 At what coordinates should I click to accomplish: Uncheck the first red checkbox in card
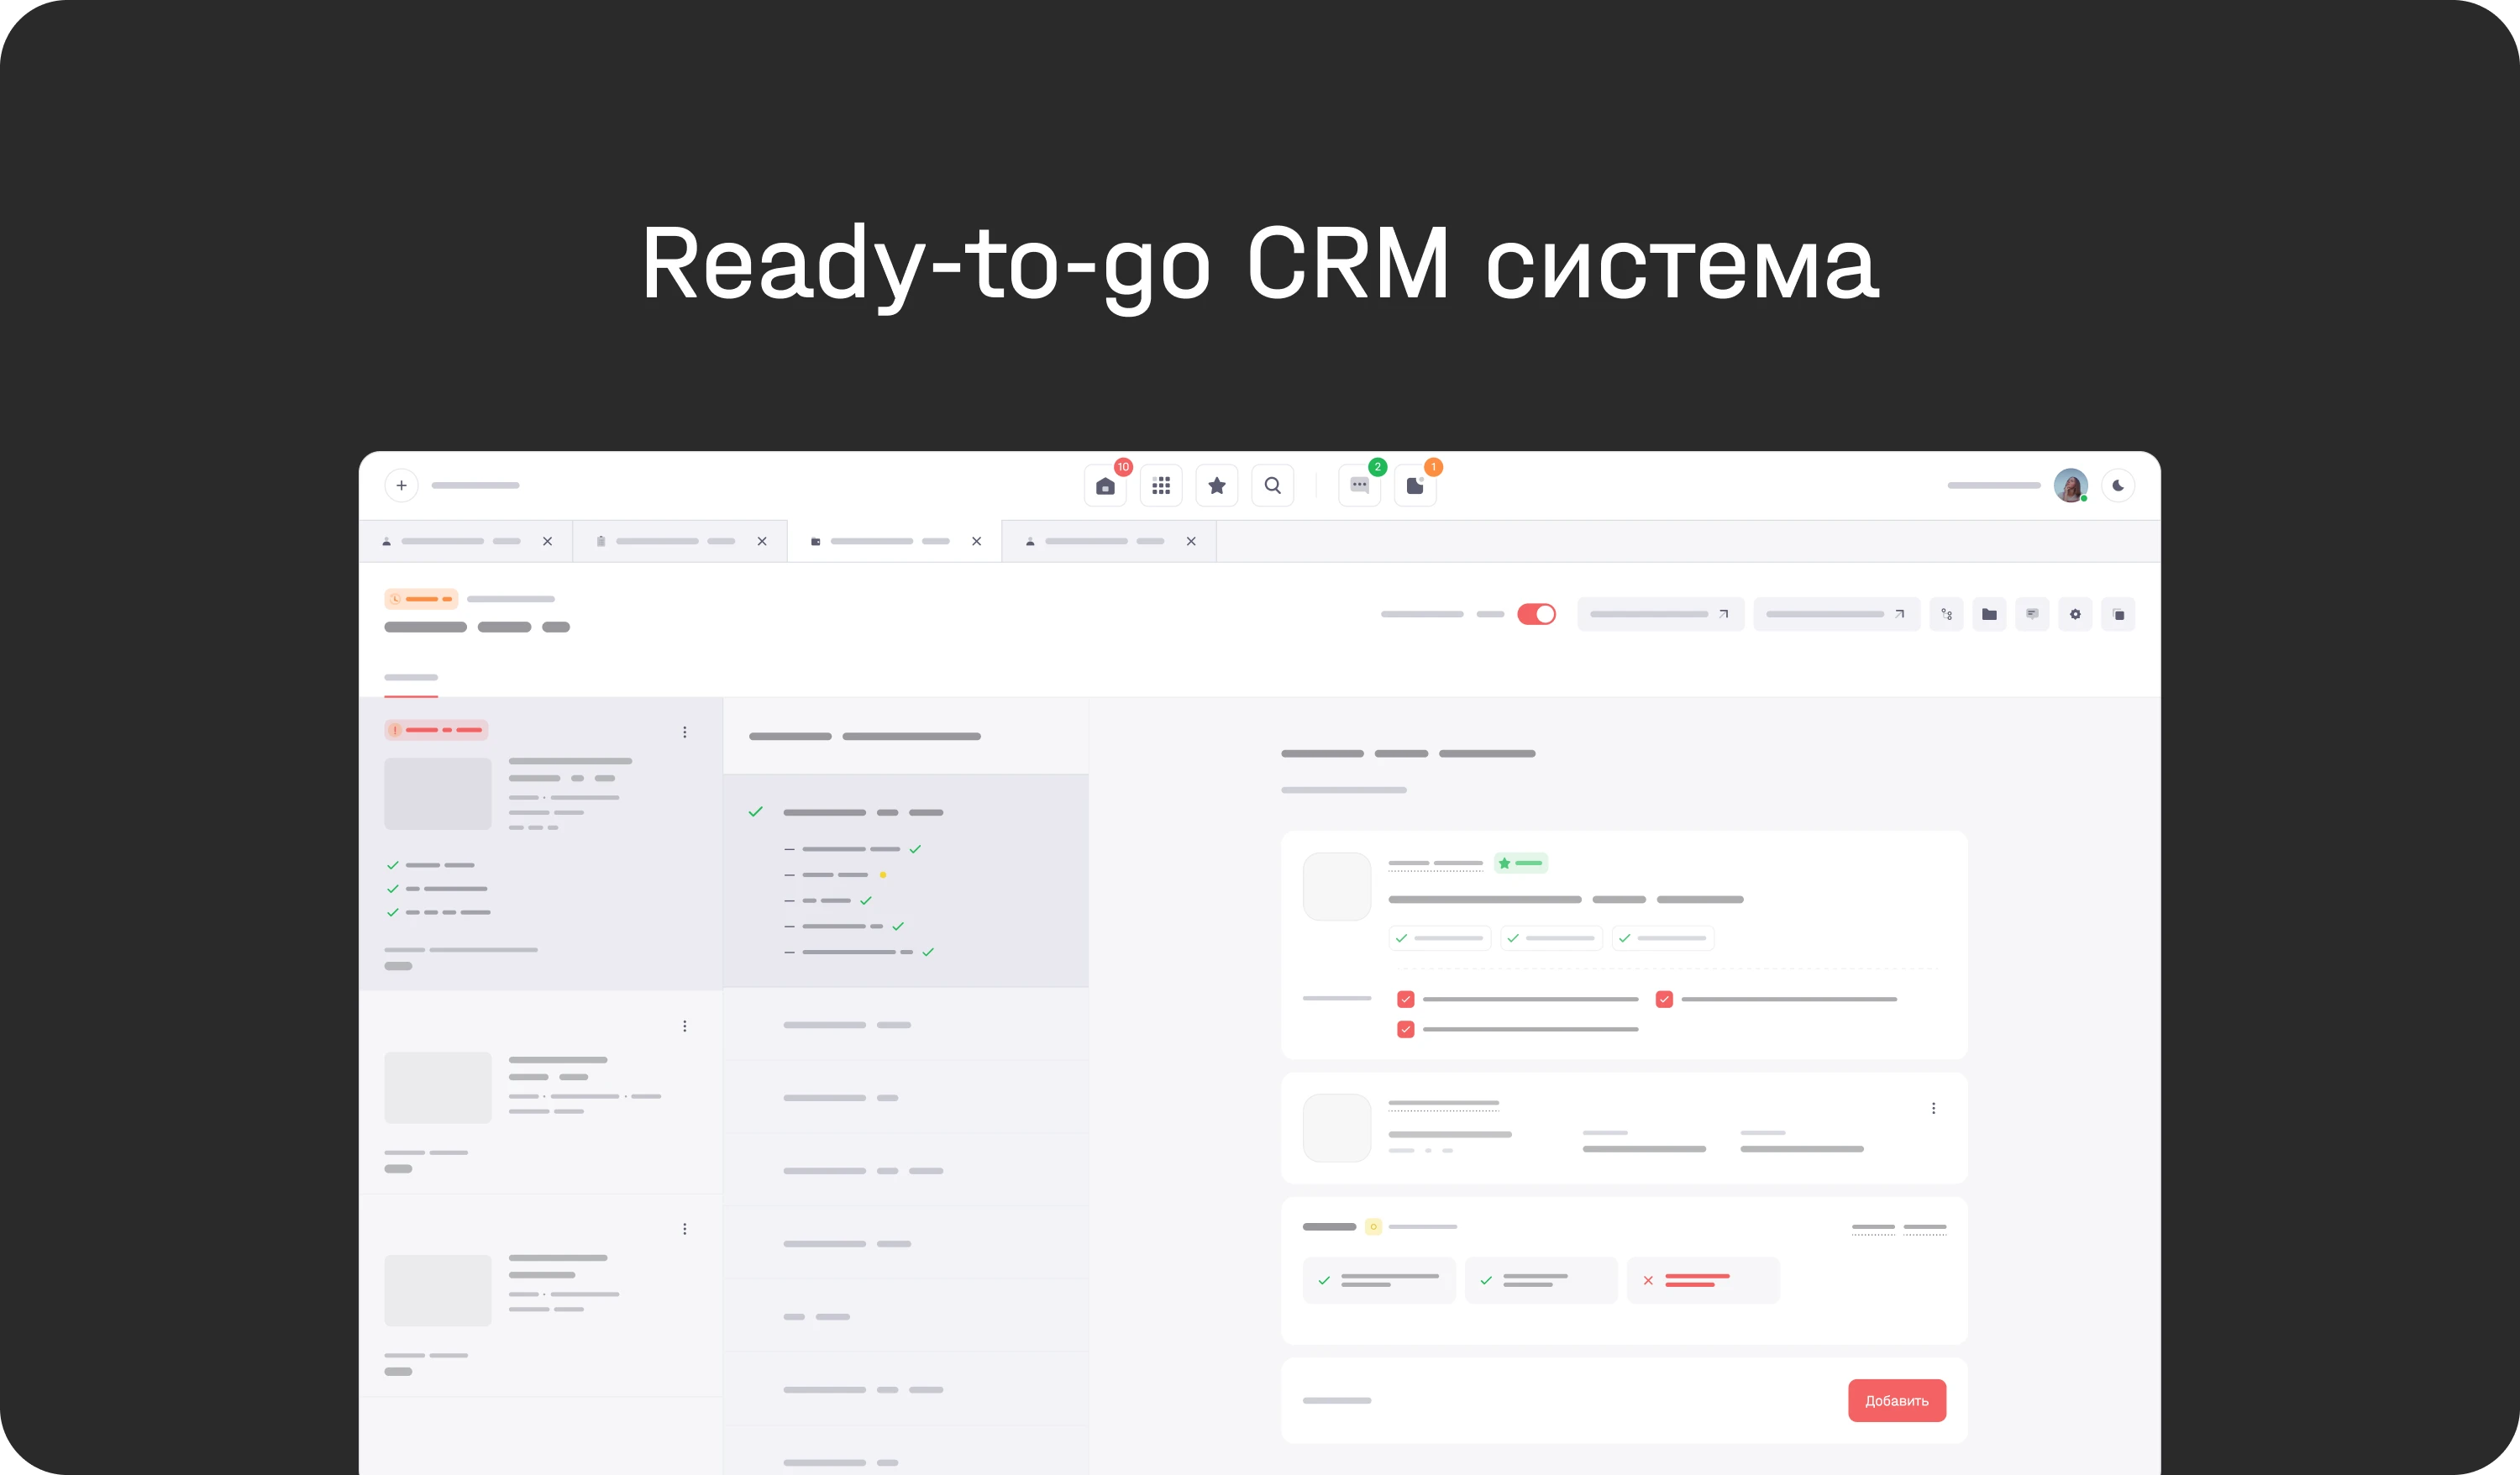point(1405,999)
